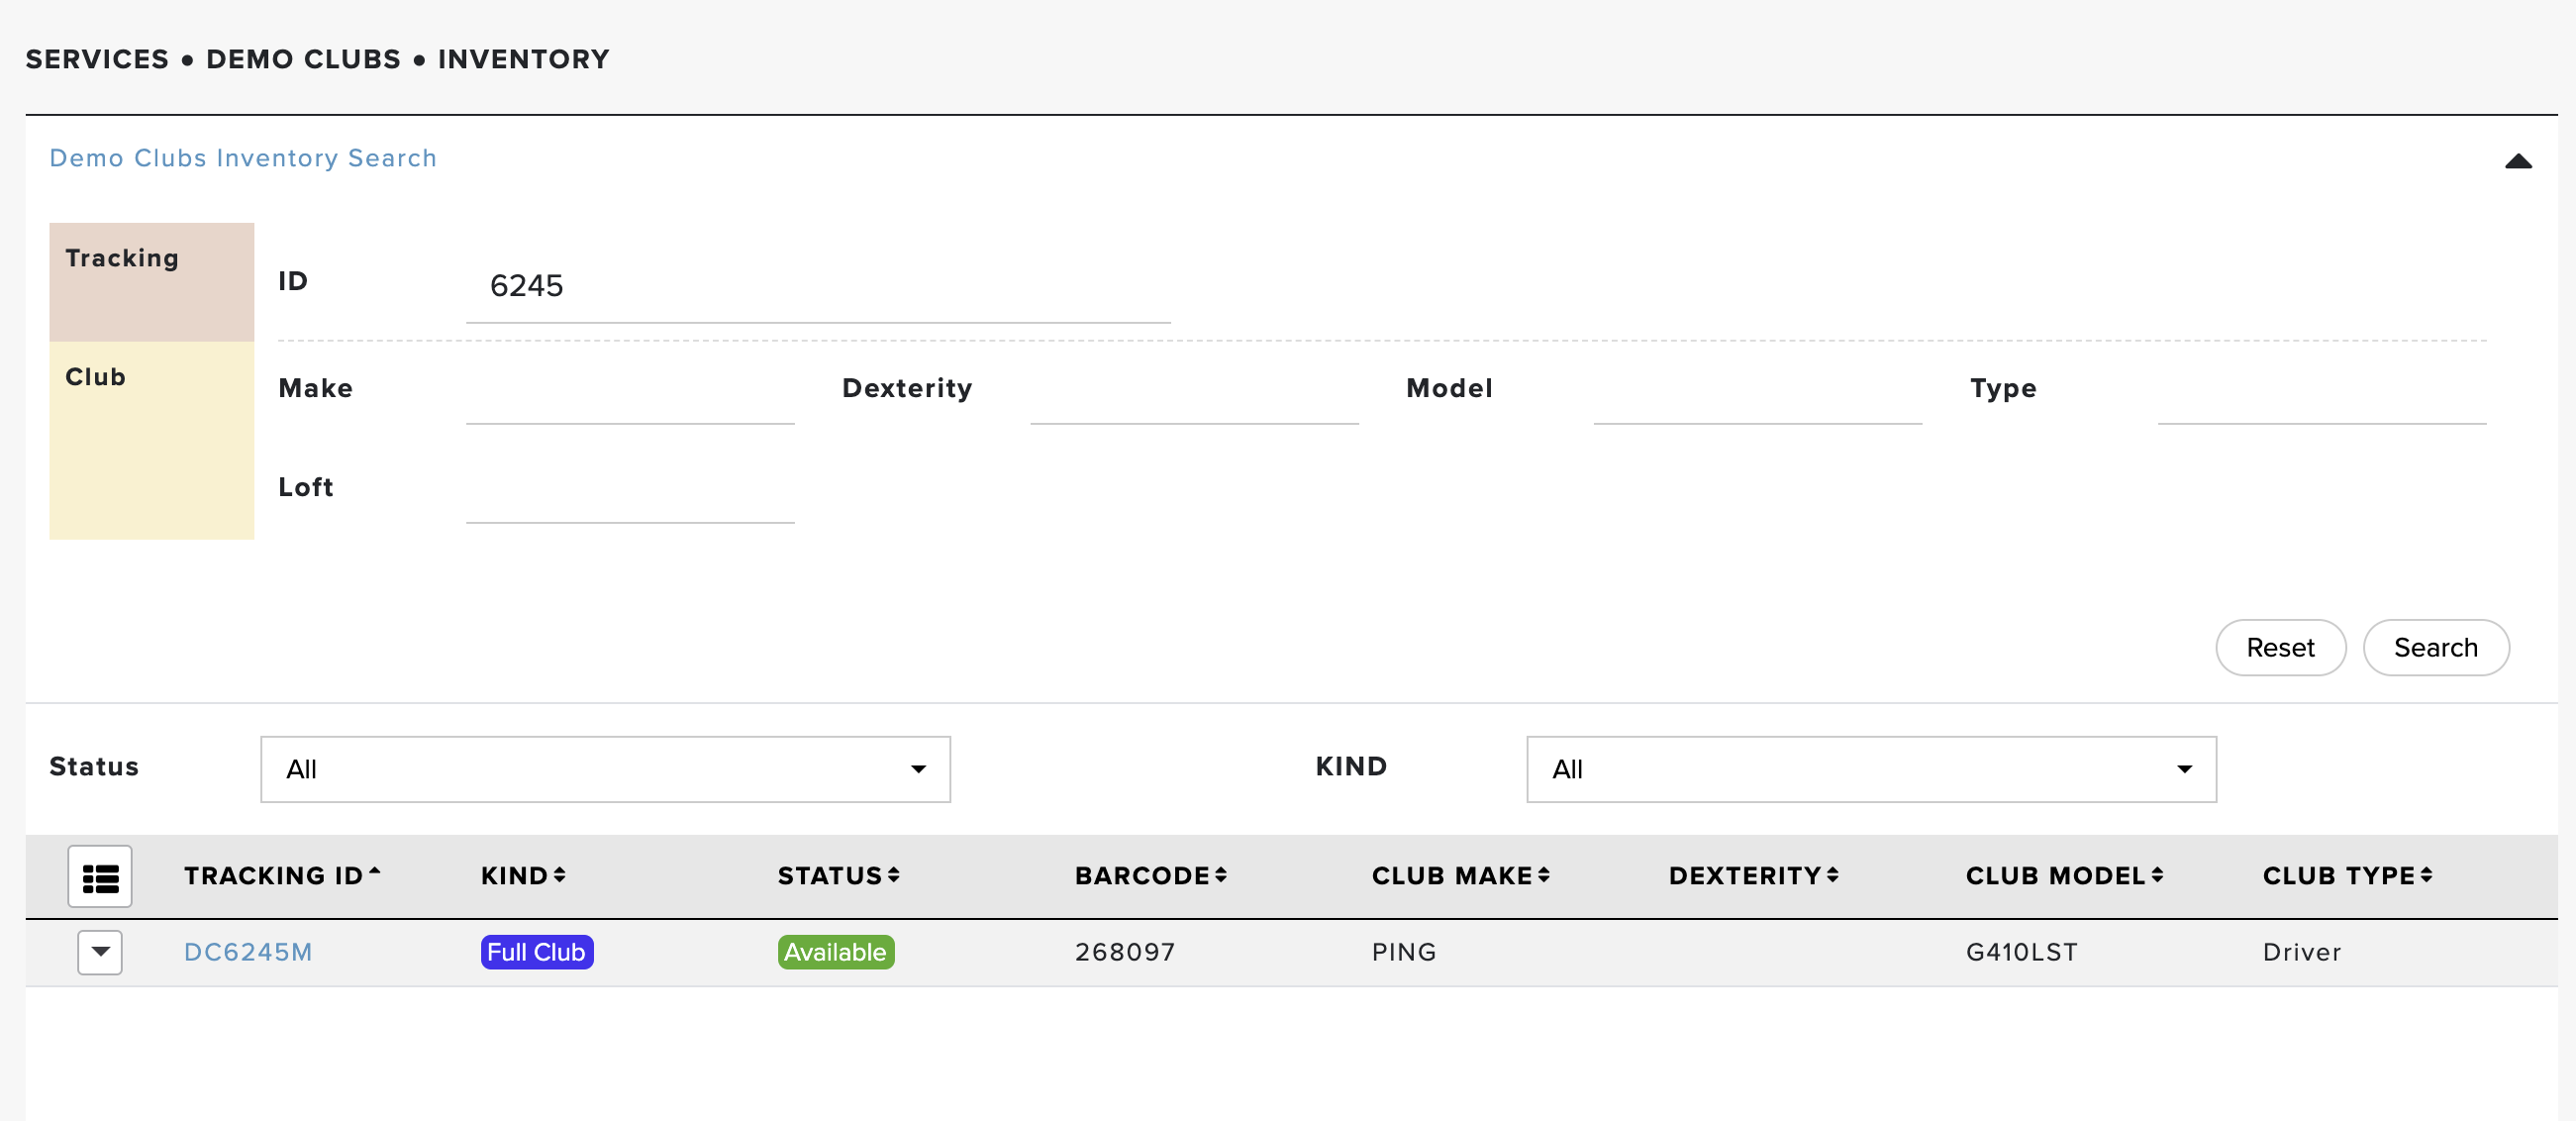Sort by Club Make column
This screenshot has height=1121, width=2576.
tap(1460, 876)
